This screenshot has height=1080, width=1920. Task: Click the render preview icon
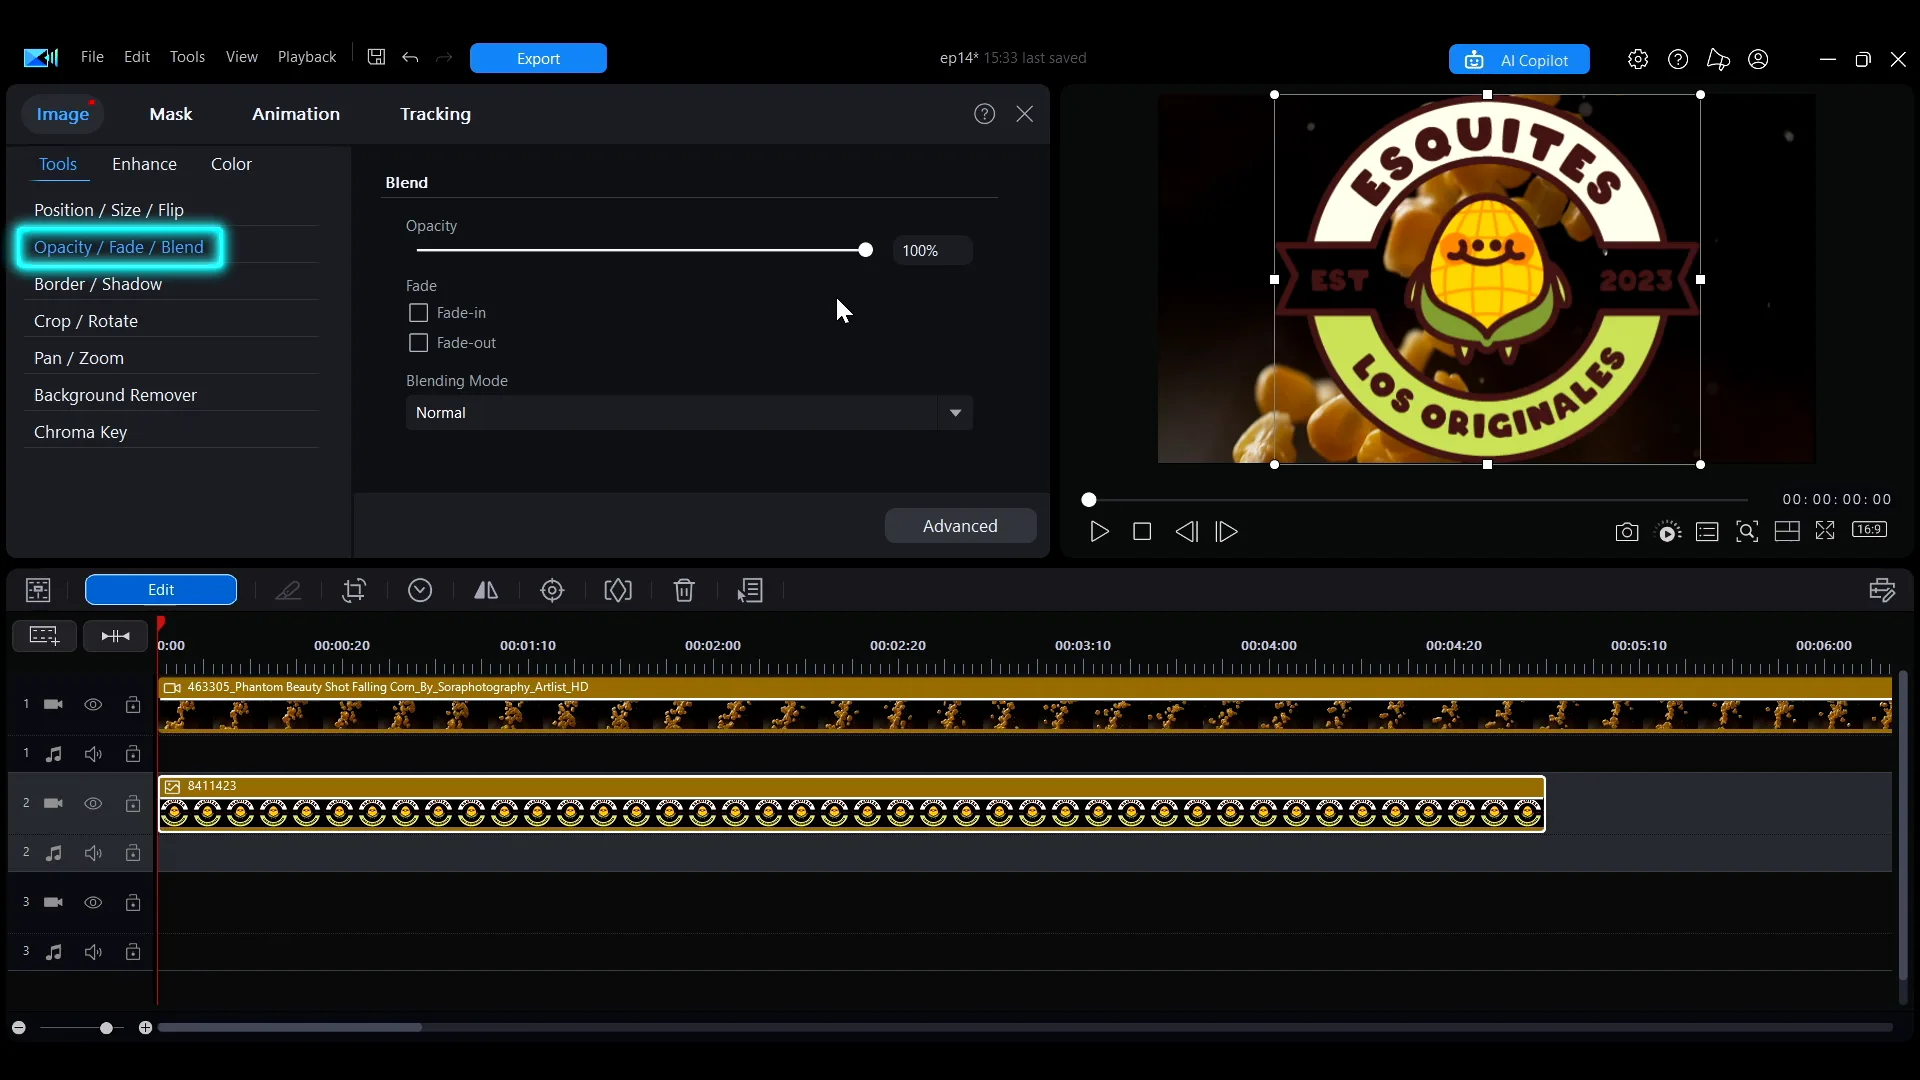[1668, 532]
